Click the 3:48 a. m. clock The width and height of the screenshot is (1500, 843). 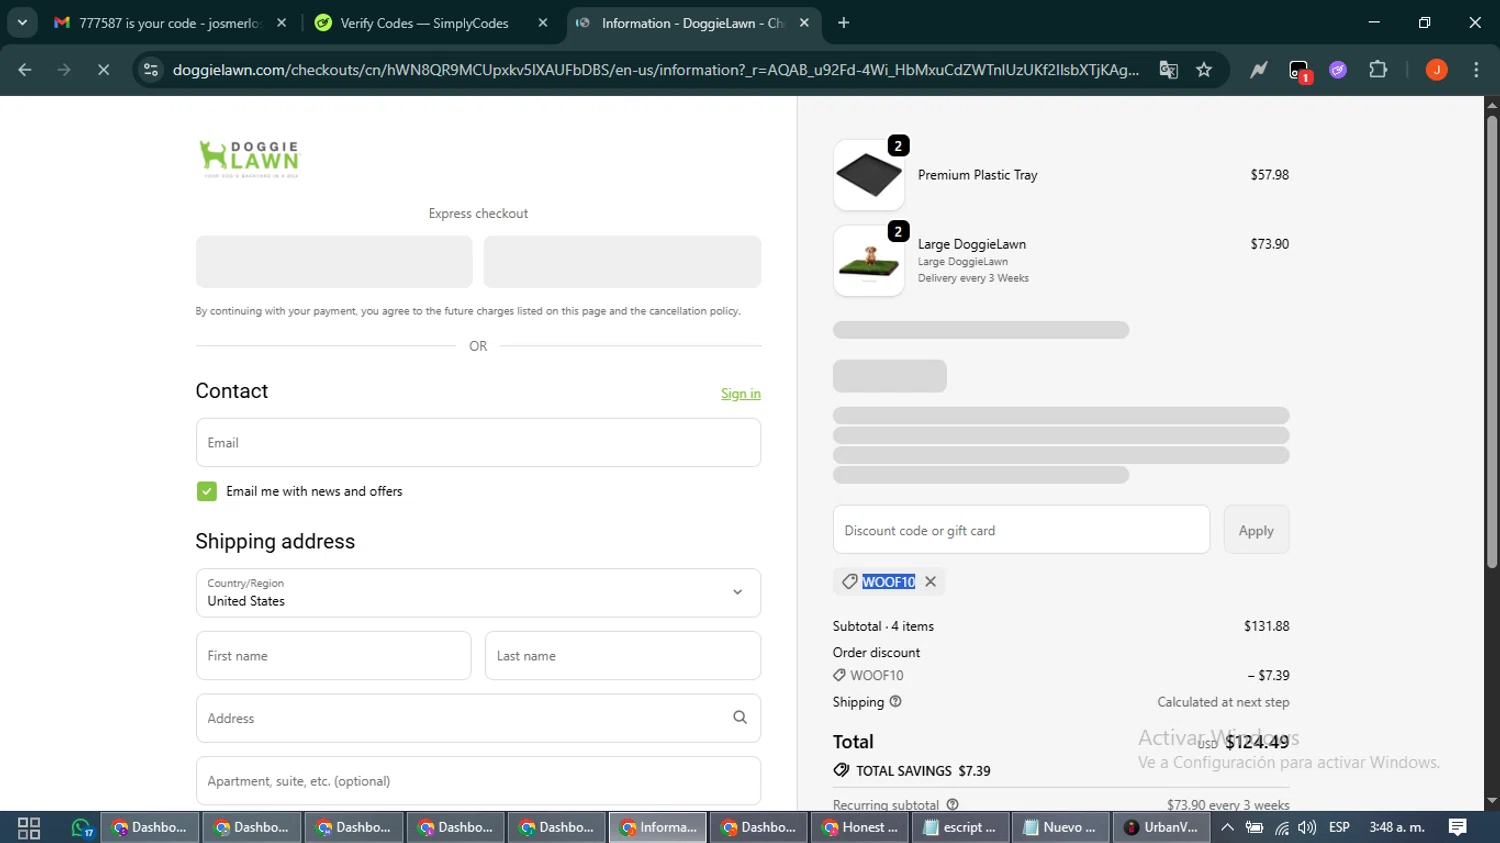pyautogui.click(x=1397, y=827)
